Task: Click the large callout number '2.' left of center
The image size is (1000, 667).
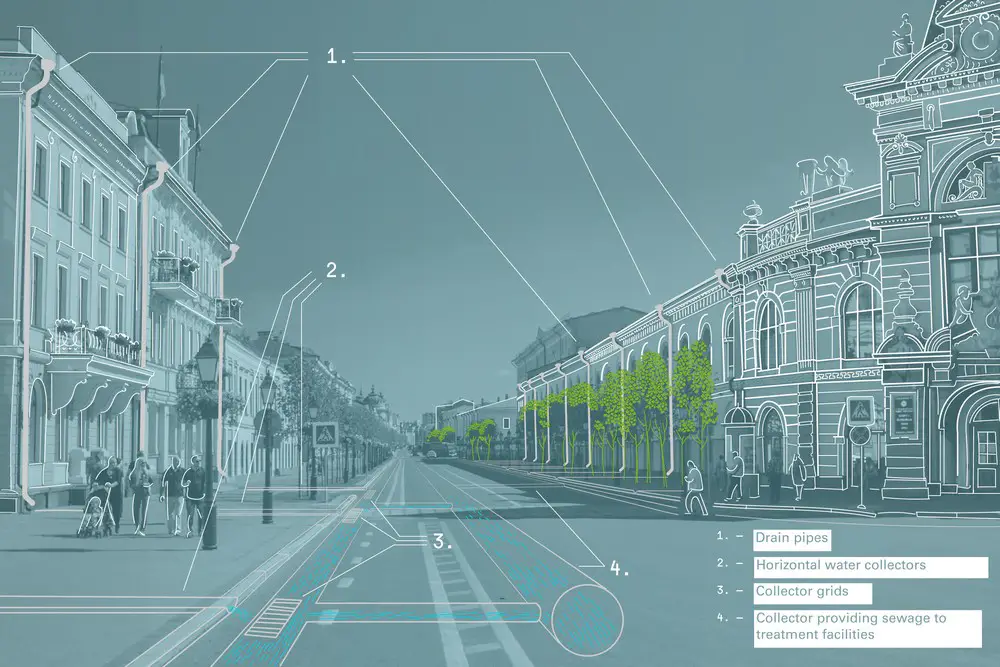Action: coord(335,270)
